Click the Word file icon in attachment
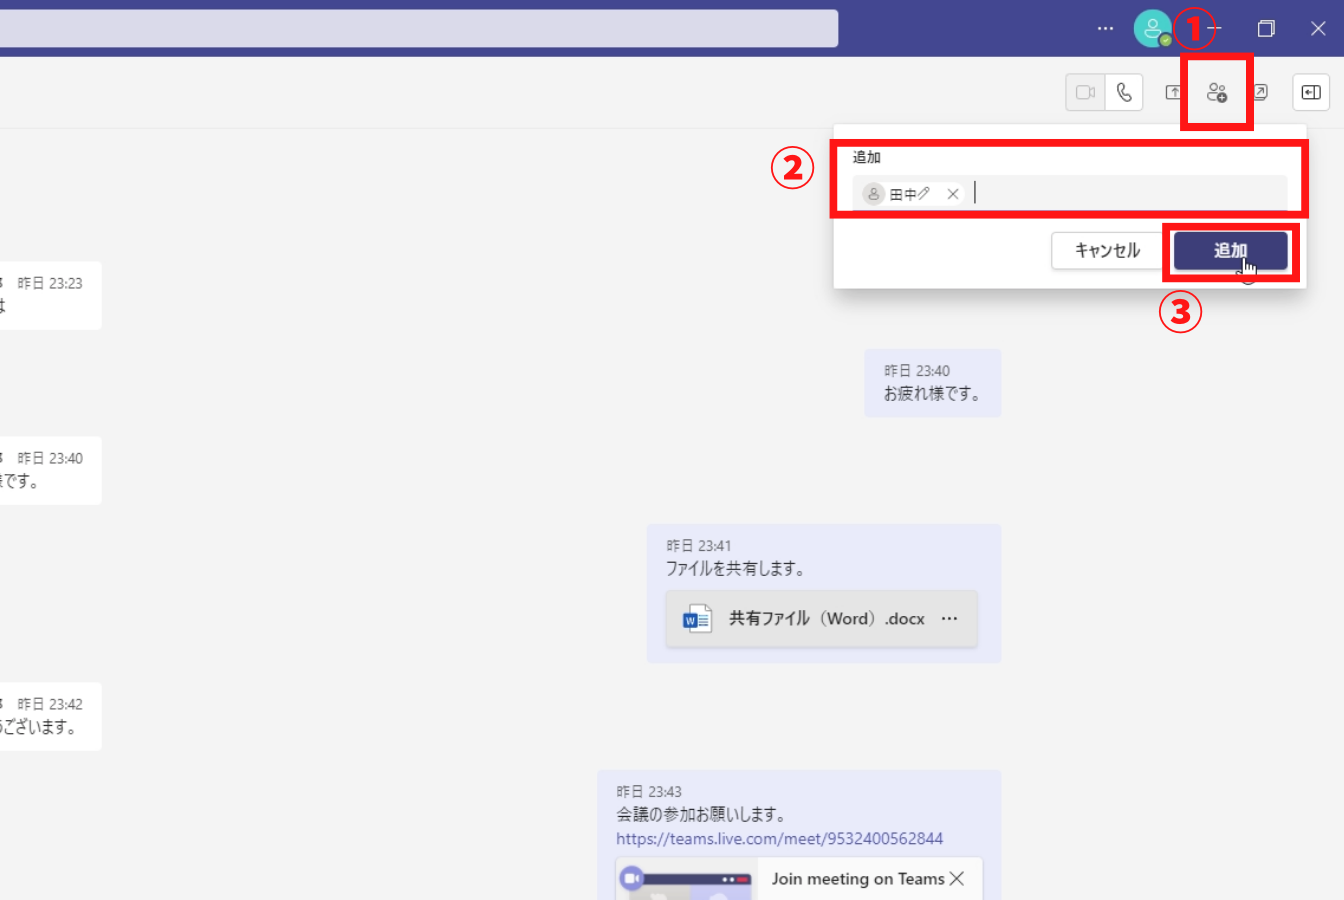The width and height of the screenshot is (1344, 900). 697,619
